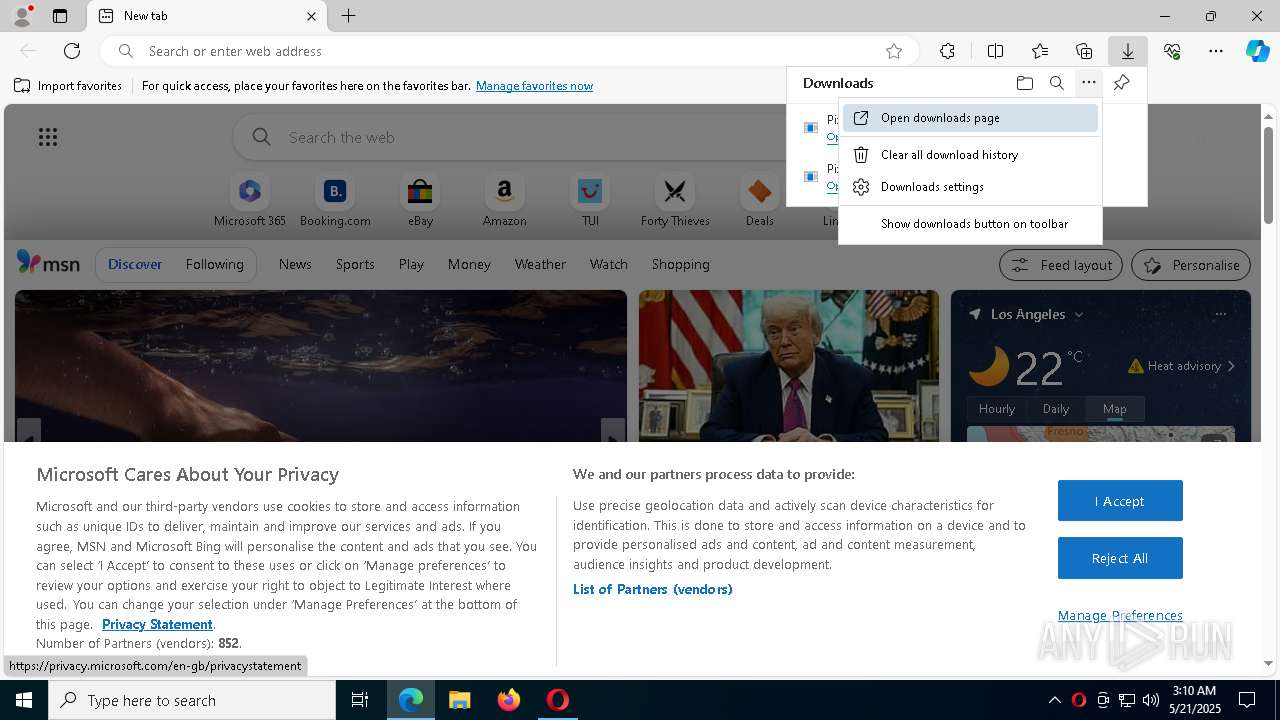Image resolution: width=1280 pixels, height=720 pixels.
Task: Open the Microsoft 365 shortcut
Action: click(250, 200)
